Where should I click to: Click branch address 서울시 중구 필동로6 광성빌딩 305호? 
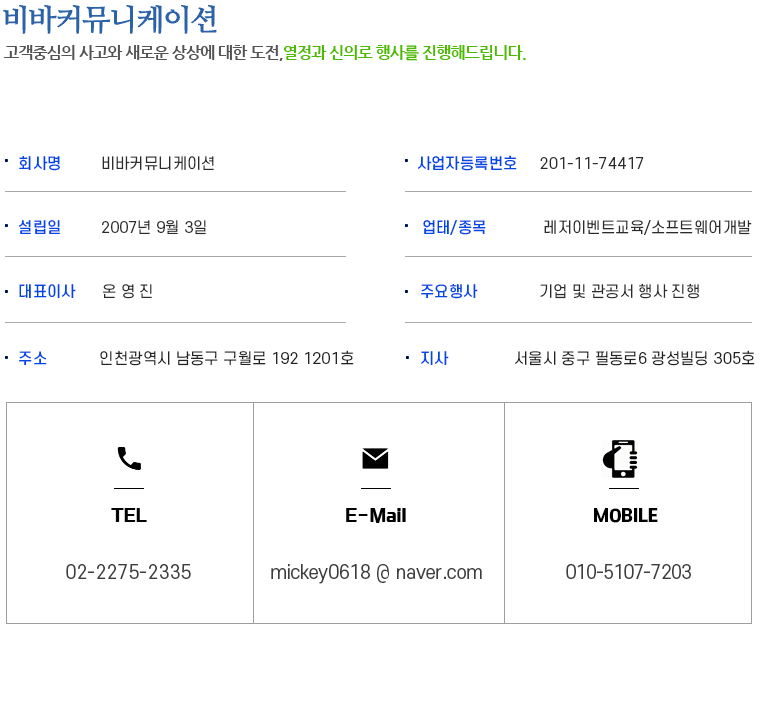[x=634, y=358]
